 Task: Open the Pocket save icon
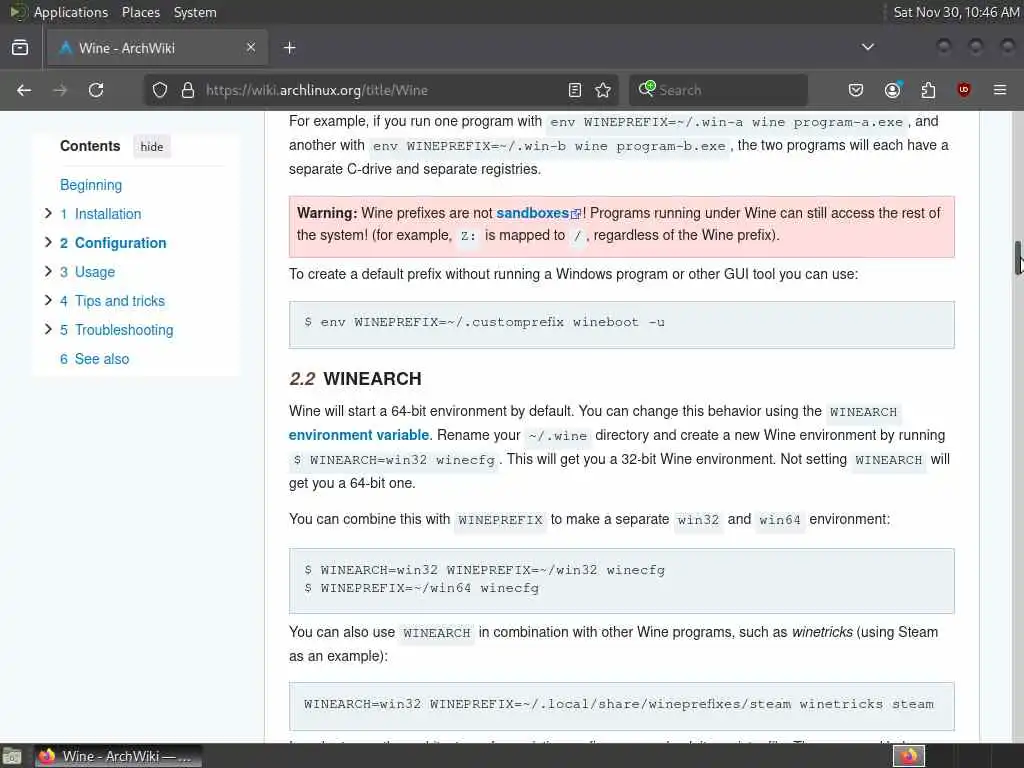(x=856, y=90)
